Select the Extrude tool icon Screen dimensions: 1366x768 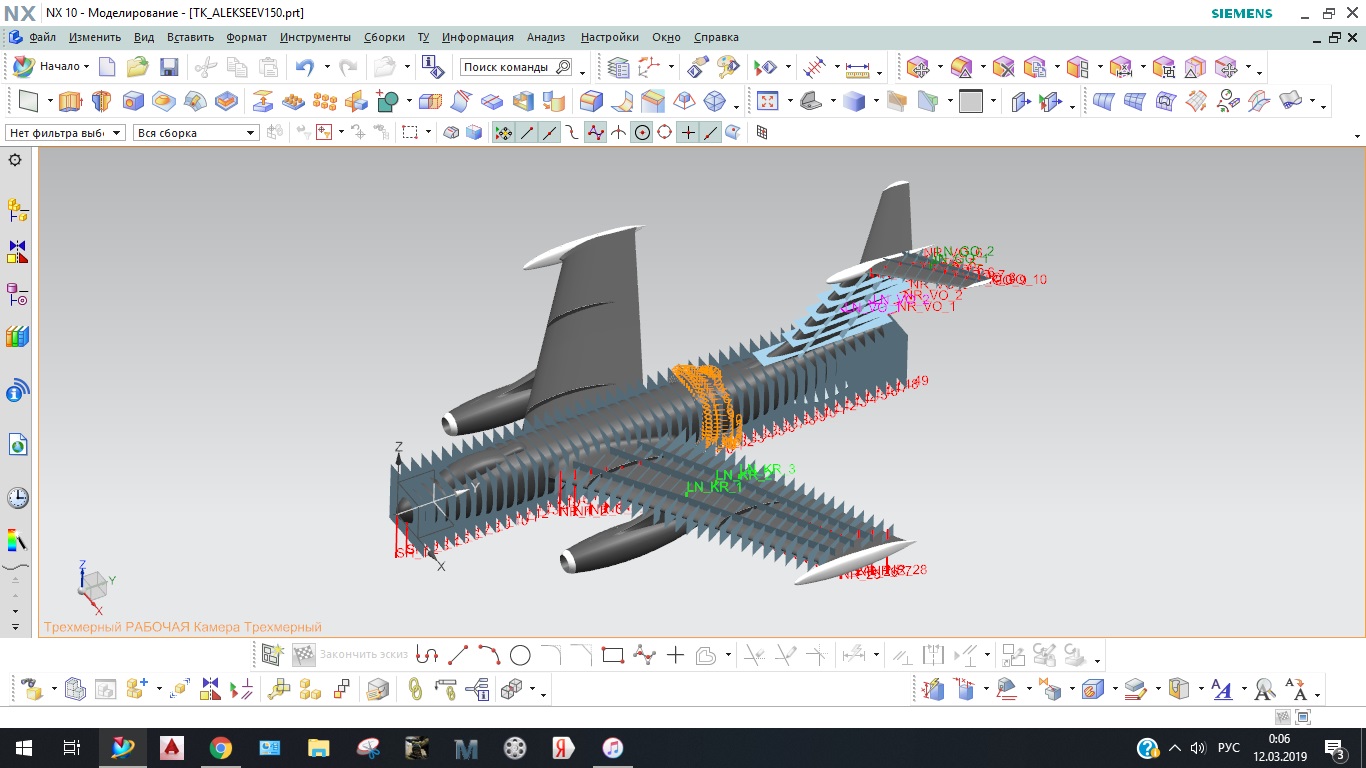(69, 101)
